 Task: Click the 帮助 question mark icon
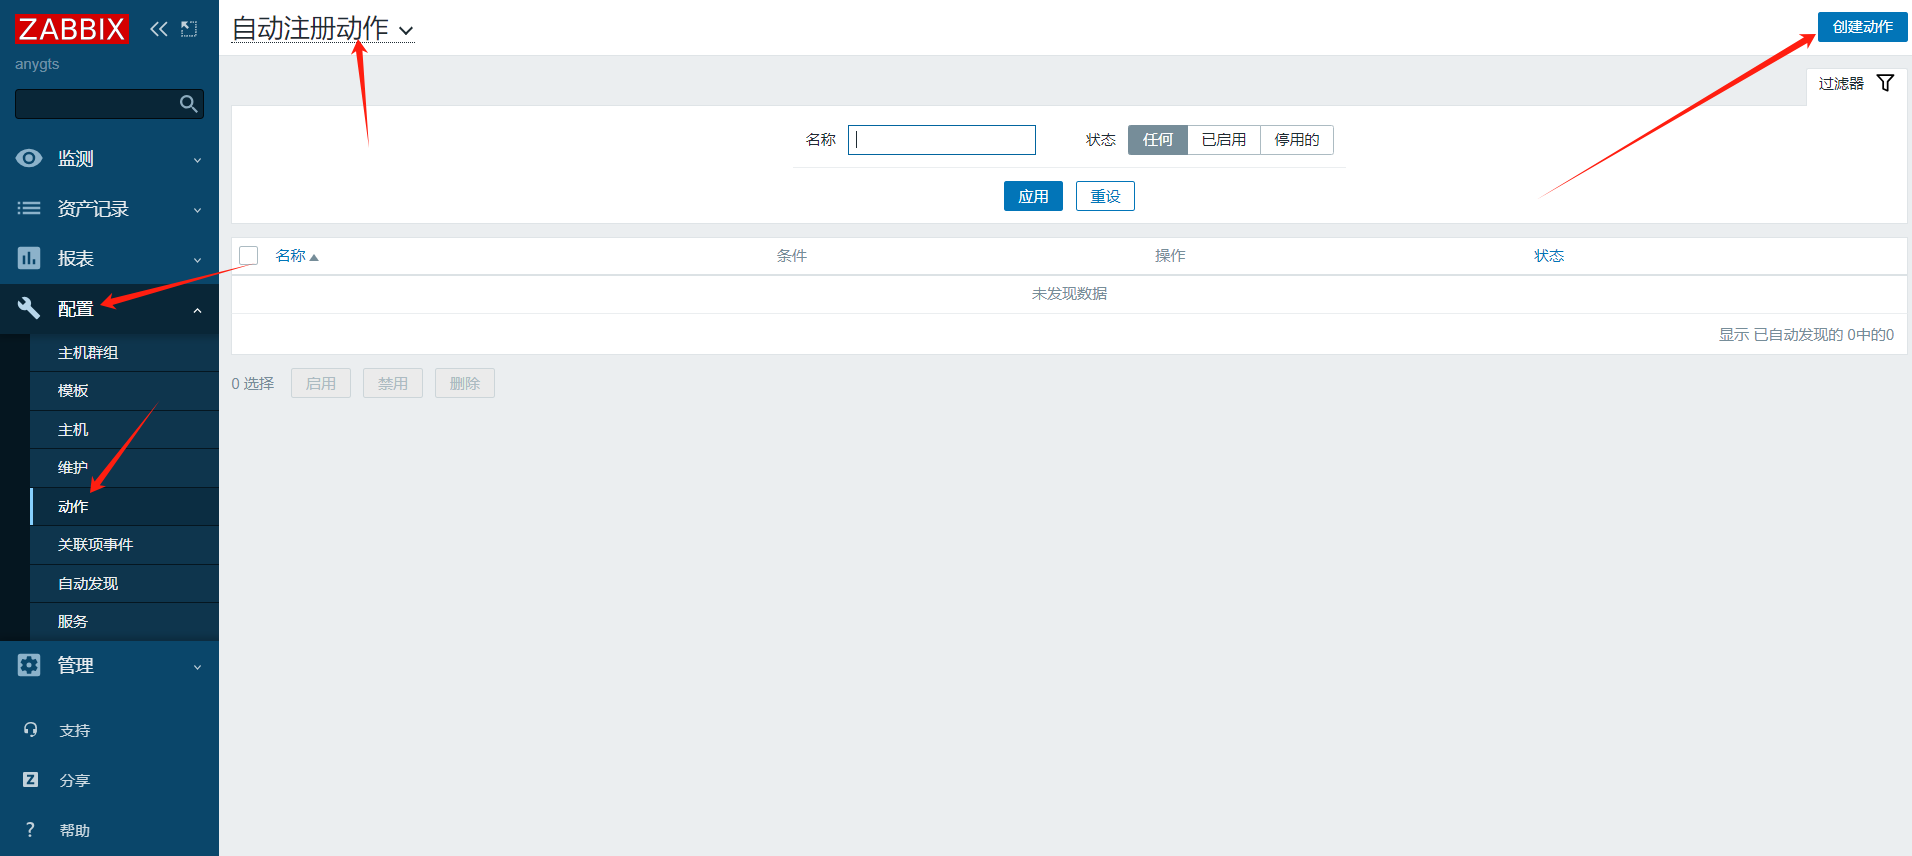coord(31,830)
